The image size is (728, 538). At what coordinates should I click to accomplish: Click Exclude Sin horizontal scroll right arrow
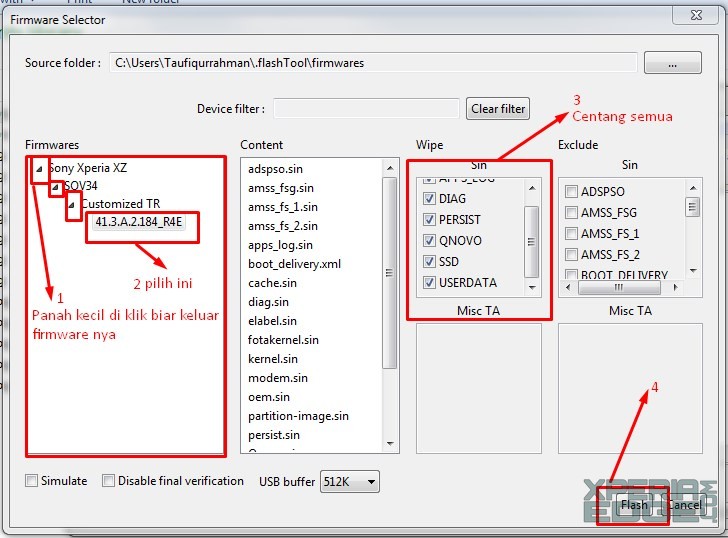tap(676, 287)
